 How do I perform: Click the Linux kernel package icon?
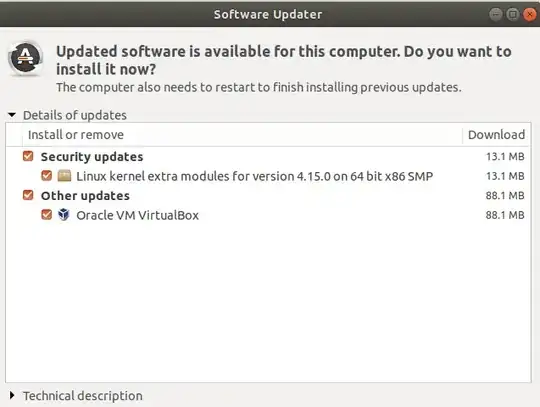click(x=64, y=176)
